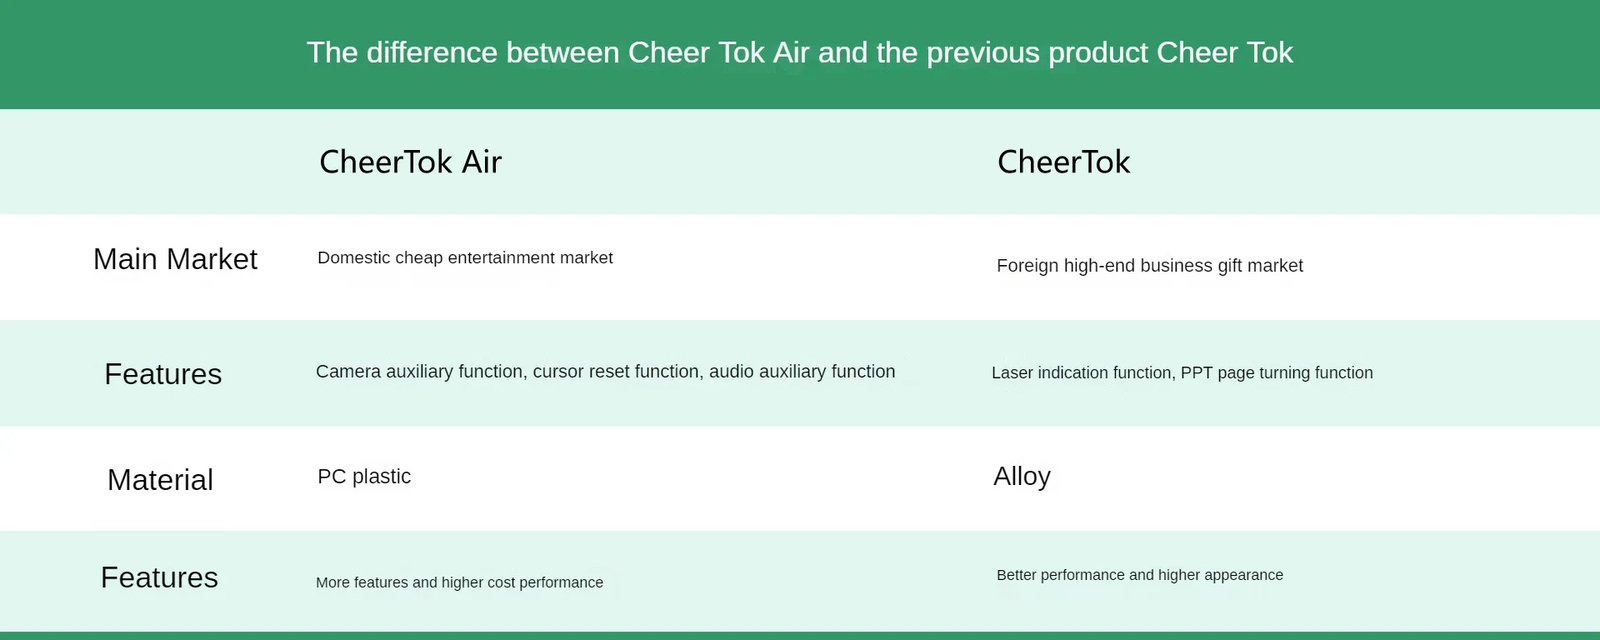Select Foreign high-end business gift market text
Screen dimensions: 1600x640
pos(1149,266)
